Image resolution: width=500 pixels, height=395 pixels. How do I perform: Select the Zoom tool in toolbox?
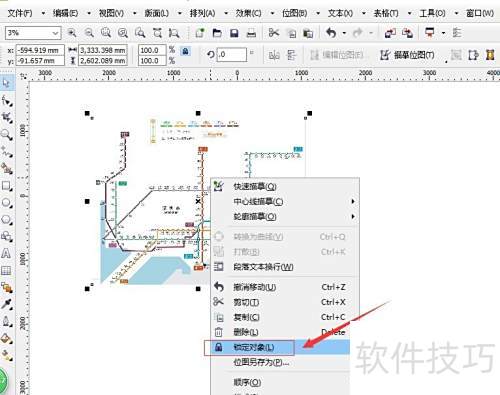[x=7, y=135]
